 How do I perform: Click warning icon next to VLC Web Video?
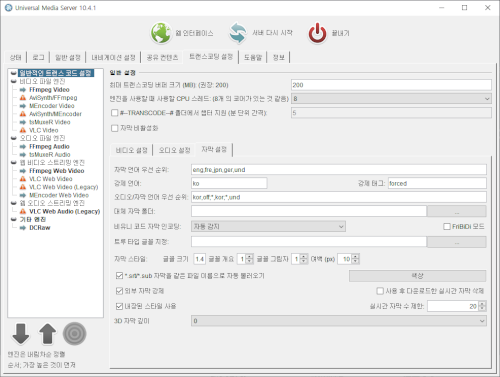[x=23, y=179]
